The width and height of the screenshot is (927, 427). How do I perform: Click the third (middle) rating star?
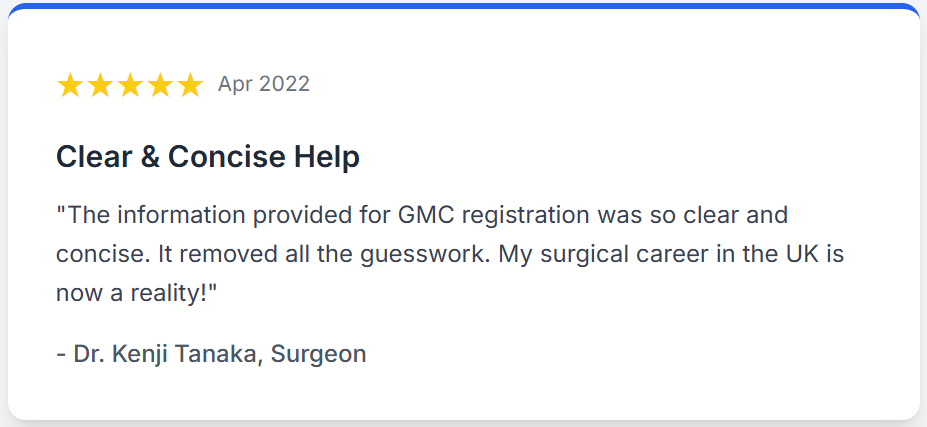(130, 85)
